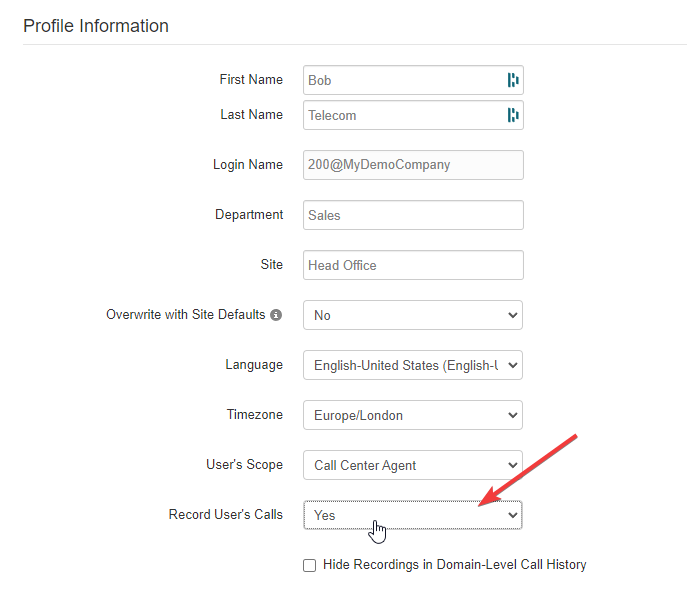Tick the Hide Recordings in Domain-Level Call History checkbox

pos(309,565)
